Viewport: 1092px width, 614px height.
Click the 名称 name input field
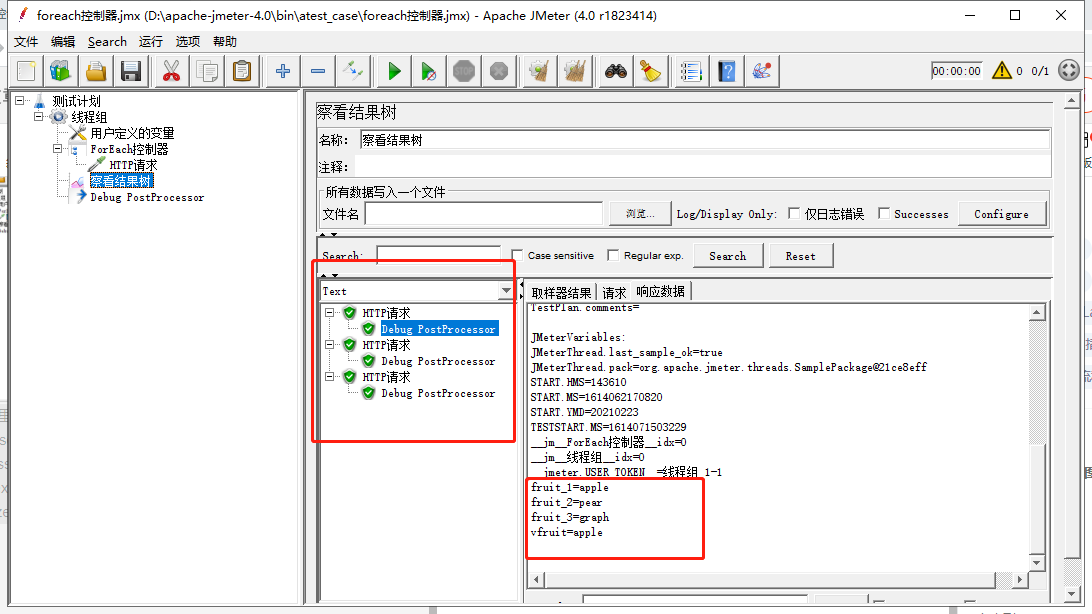click(x=705, y=140)
